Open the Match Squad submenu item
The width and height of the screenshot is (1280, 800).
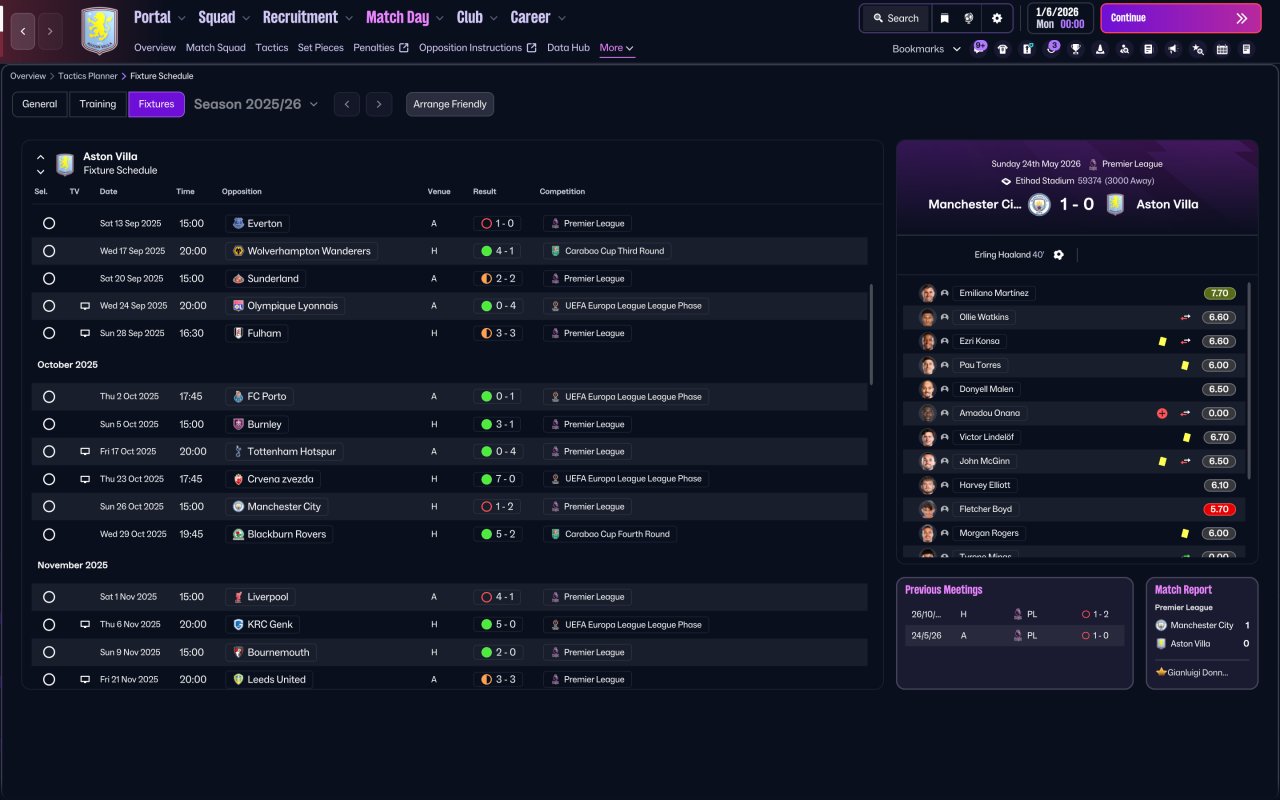pyautogui.click(x=215, y=48)
